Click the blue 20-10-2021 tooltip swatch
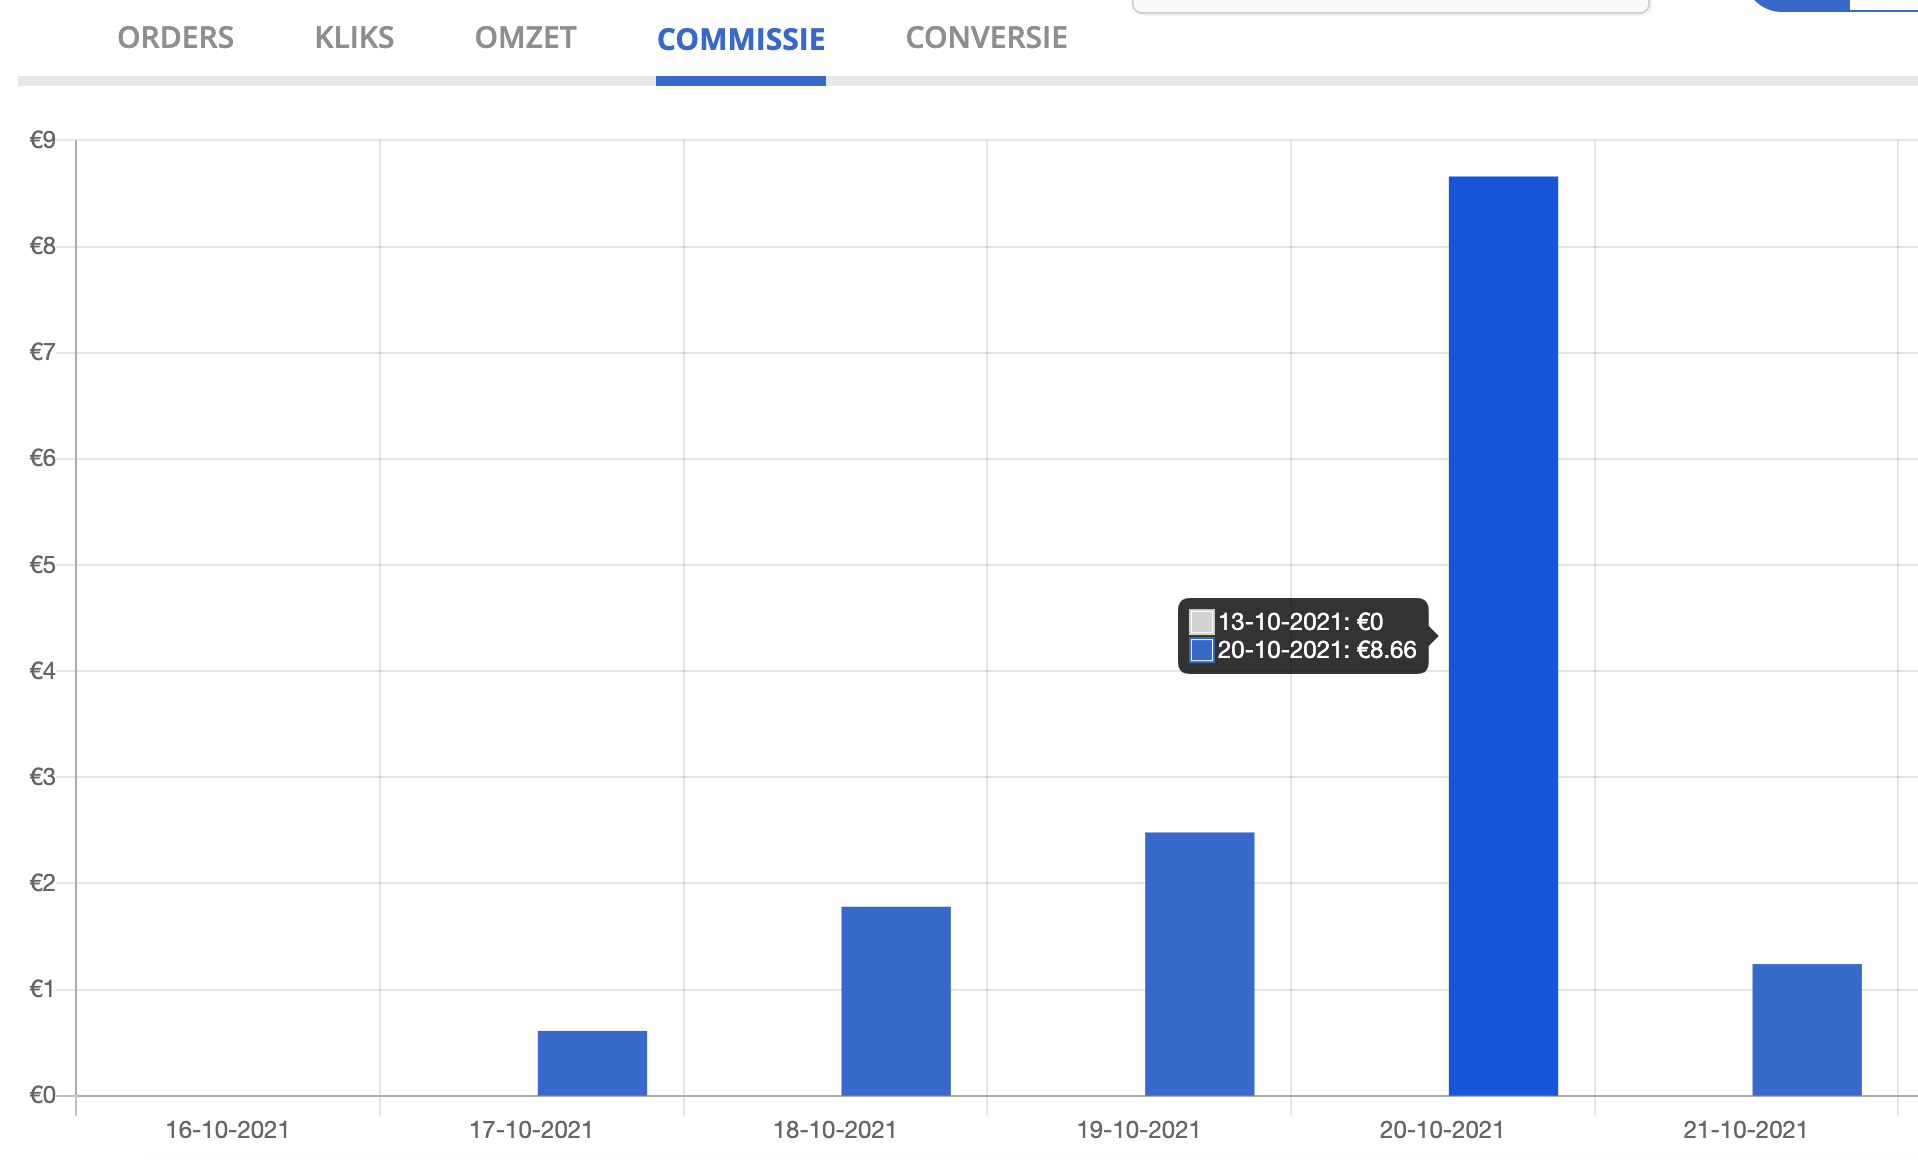The height and width of the screenshot is (1160, 1918). point(1202,650)
